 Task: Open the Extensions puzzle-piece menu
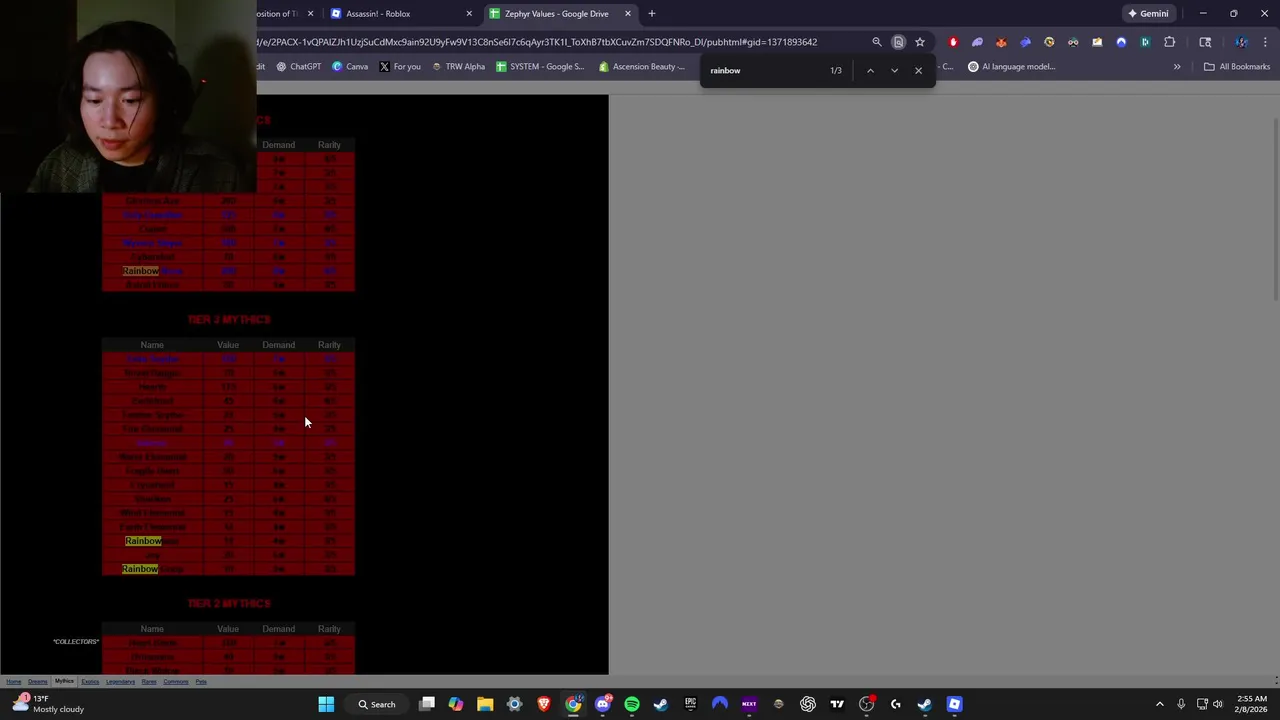click(x=1169, y=42)
